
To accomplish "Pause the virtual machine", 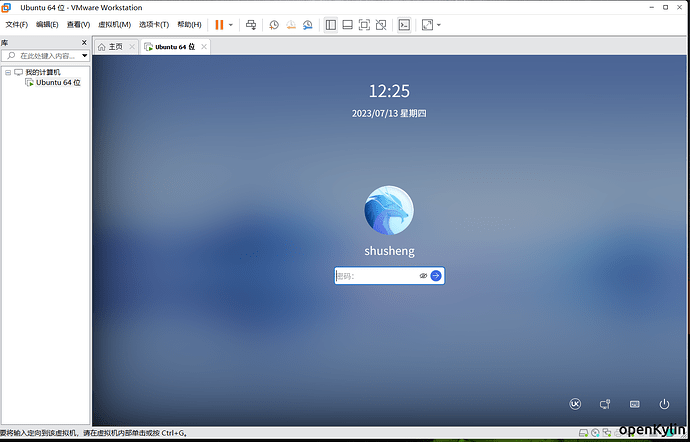I will [x=219, y=24].
